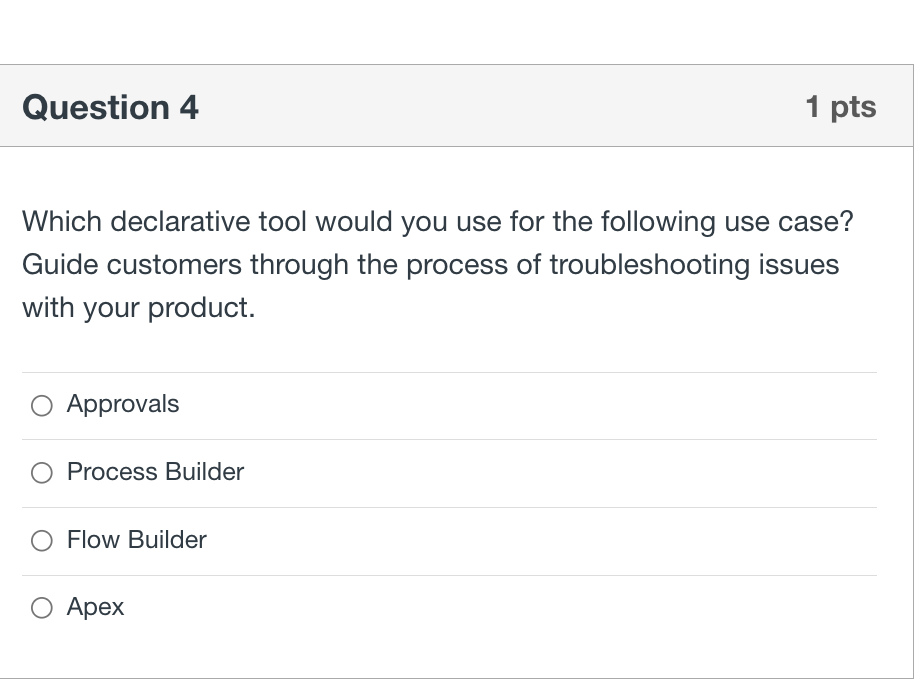
Task: Click the Apex label text
Action: [x=95, y=607]
